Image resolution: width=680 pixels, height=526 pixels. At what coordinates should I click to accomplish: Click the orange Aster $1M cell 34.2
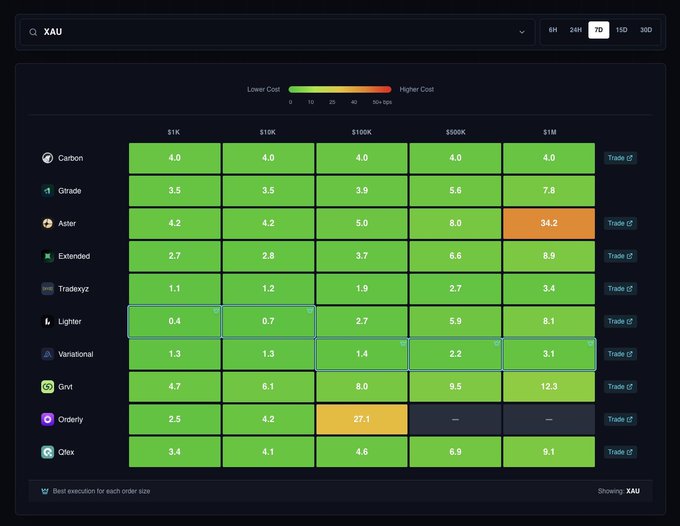pos(549,223)
